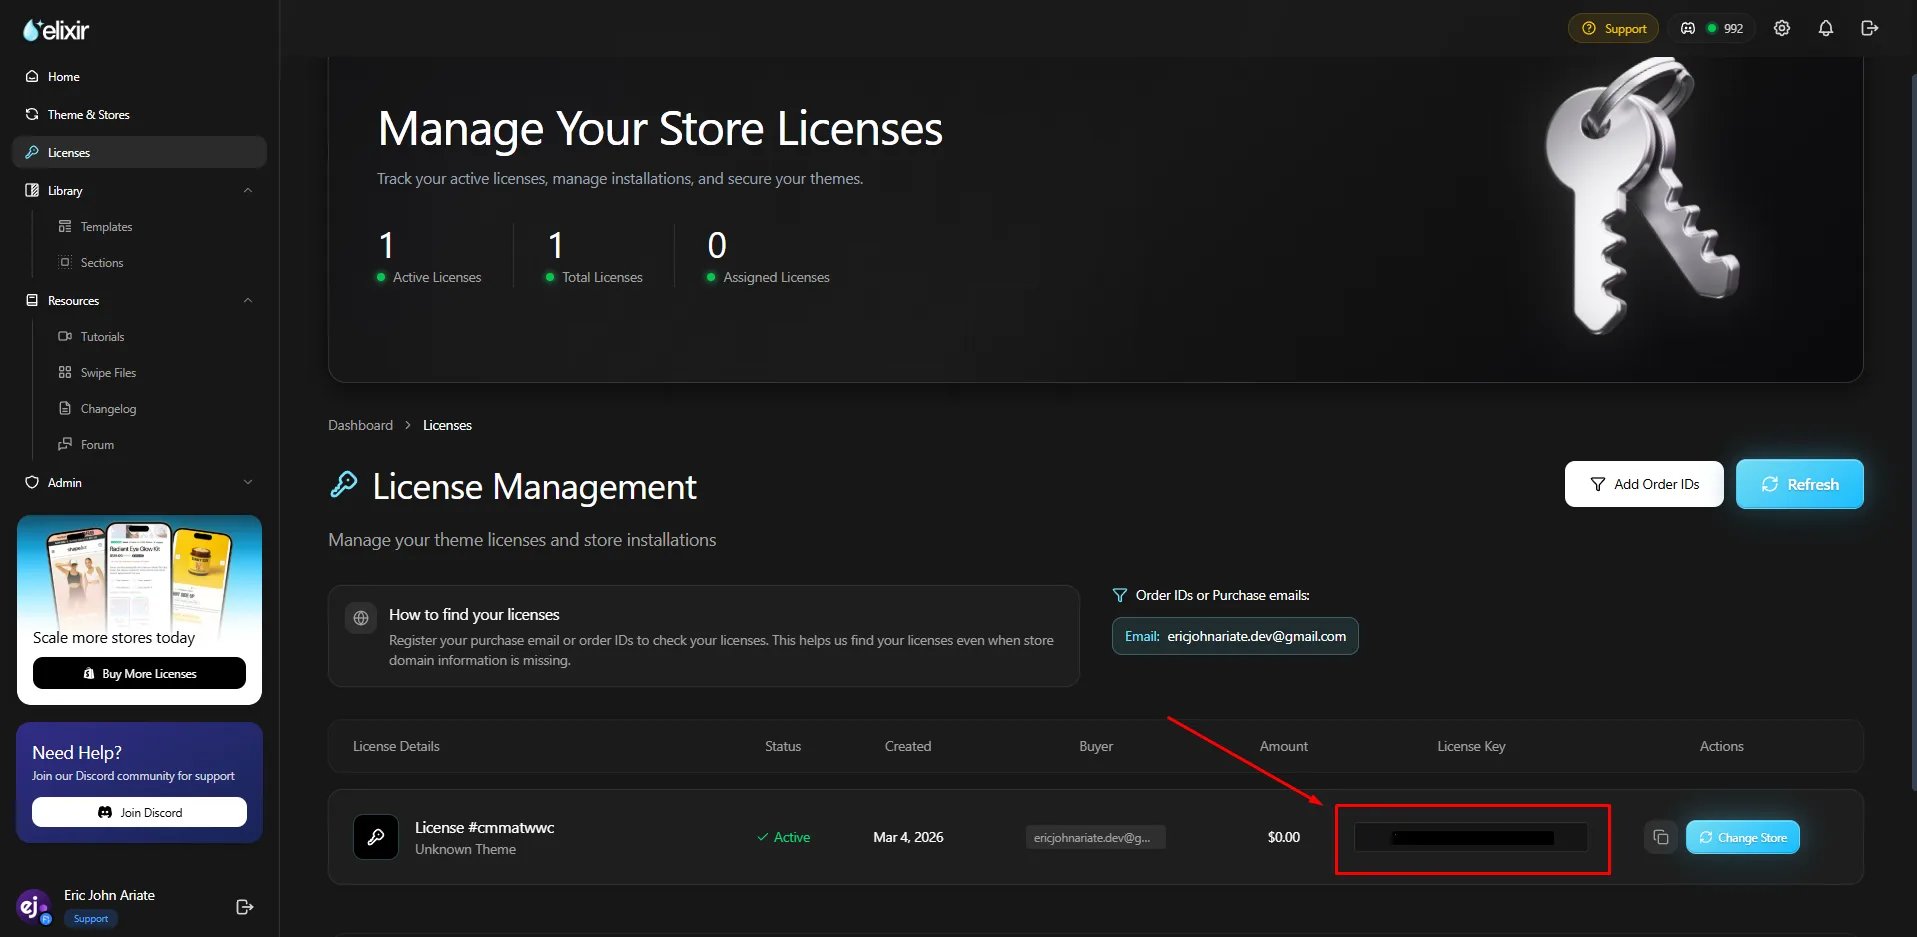Screen dimensions: 1917x937
Task: Click the Support badge under username
Action: point(91,919)
